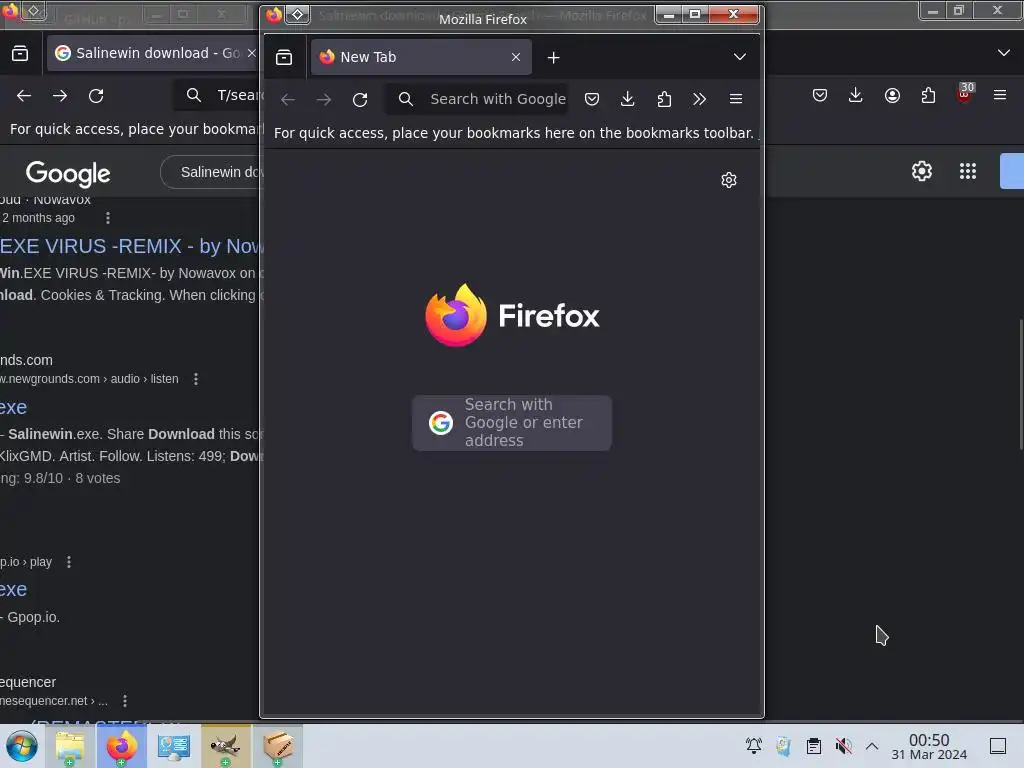Click the center 'Search with Google or enter address' box
Viewport: 1024px width, 768px height.
point(512,423)
